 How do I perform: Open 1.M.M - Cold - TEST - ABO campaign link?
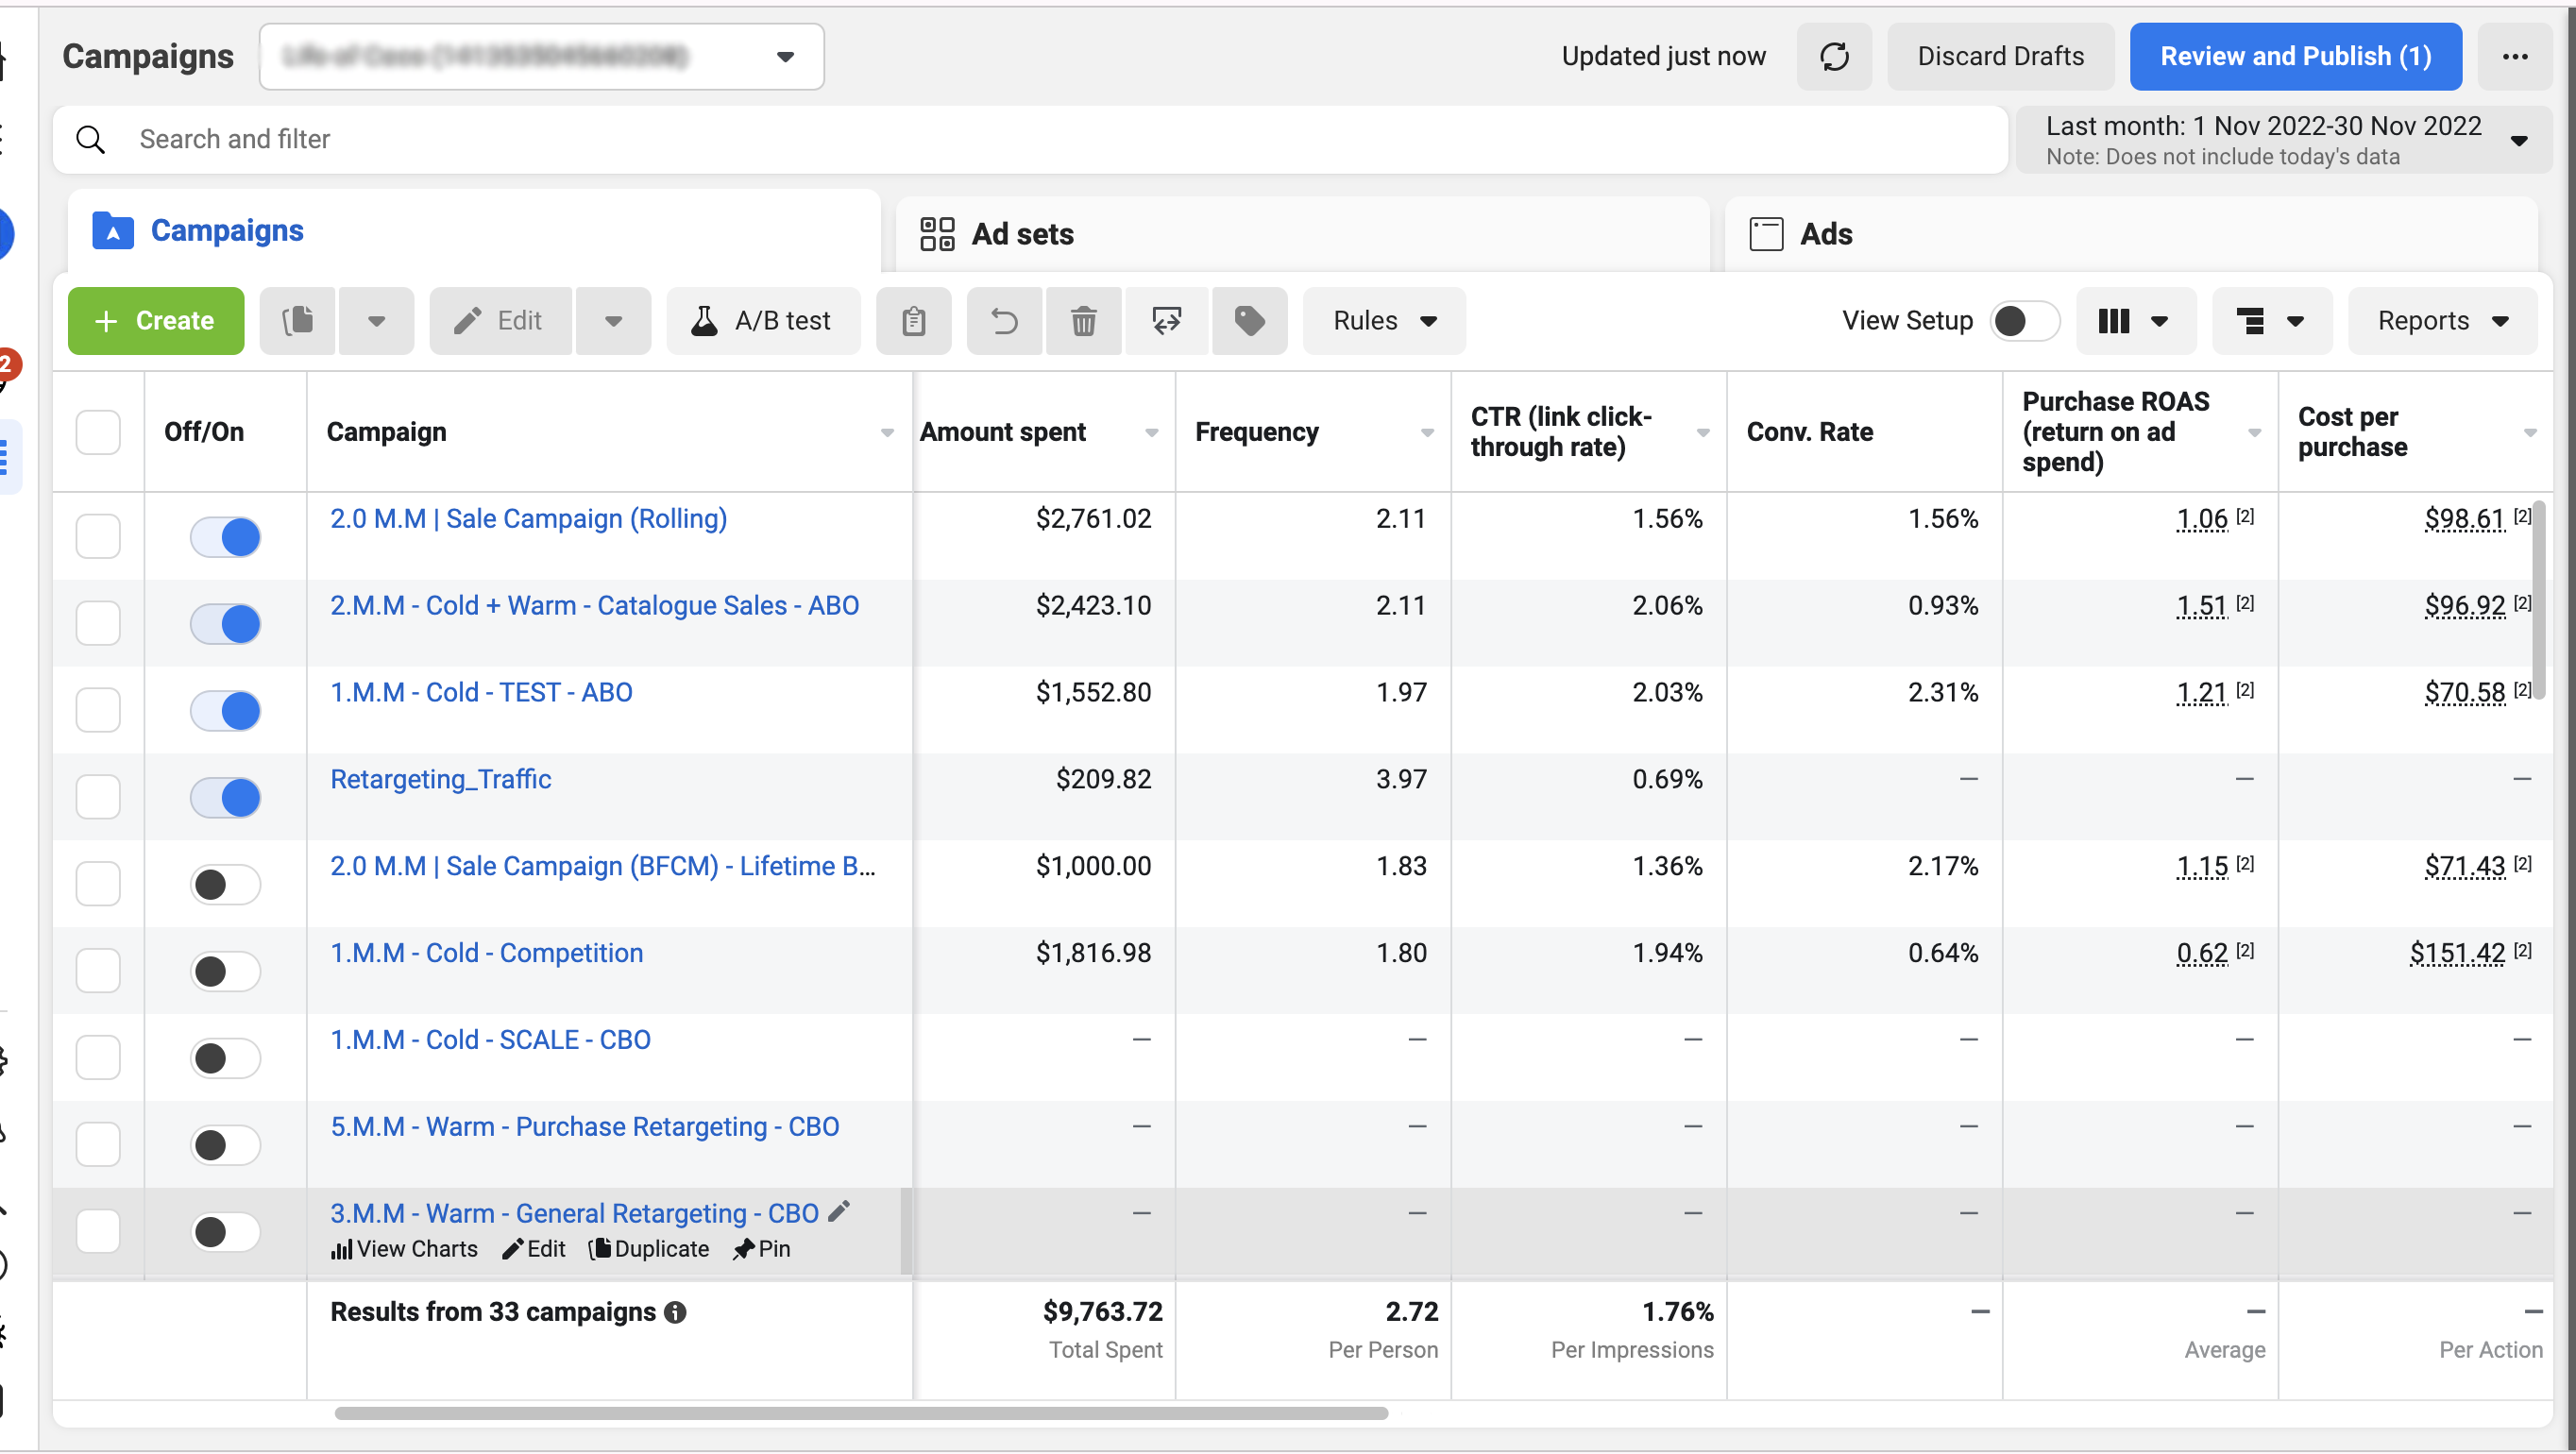point(481,692)
